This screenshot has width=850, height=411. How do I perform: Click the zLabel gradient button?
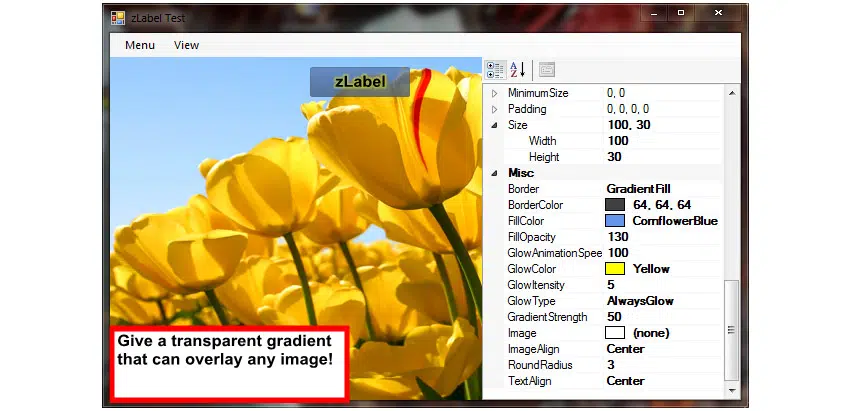tap(360, 82)
